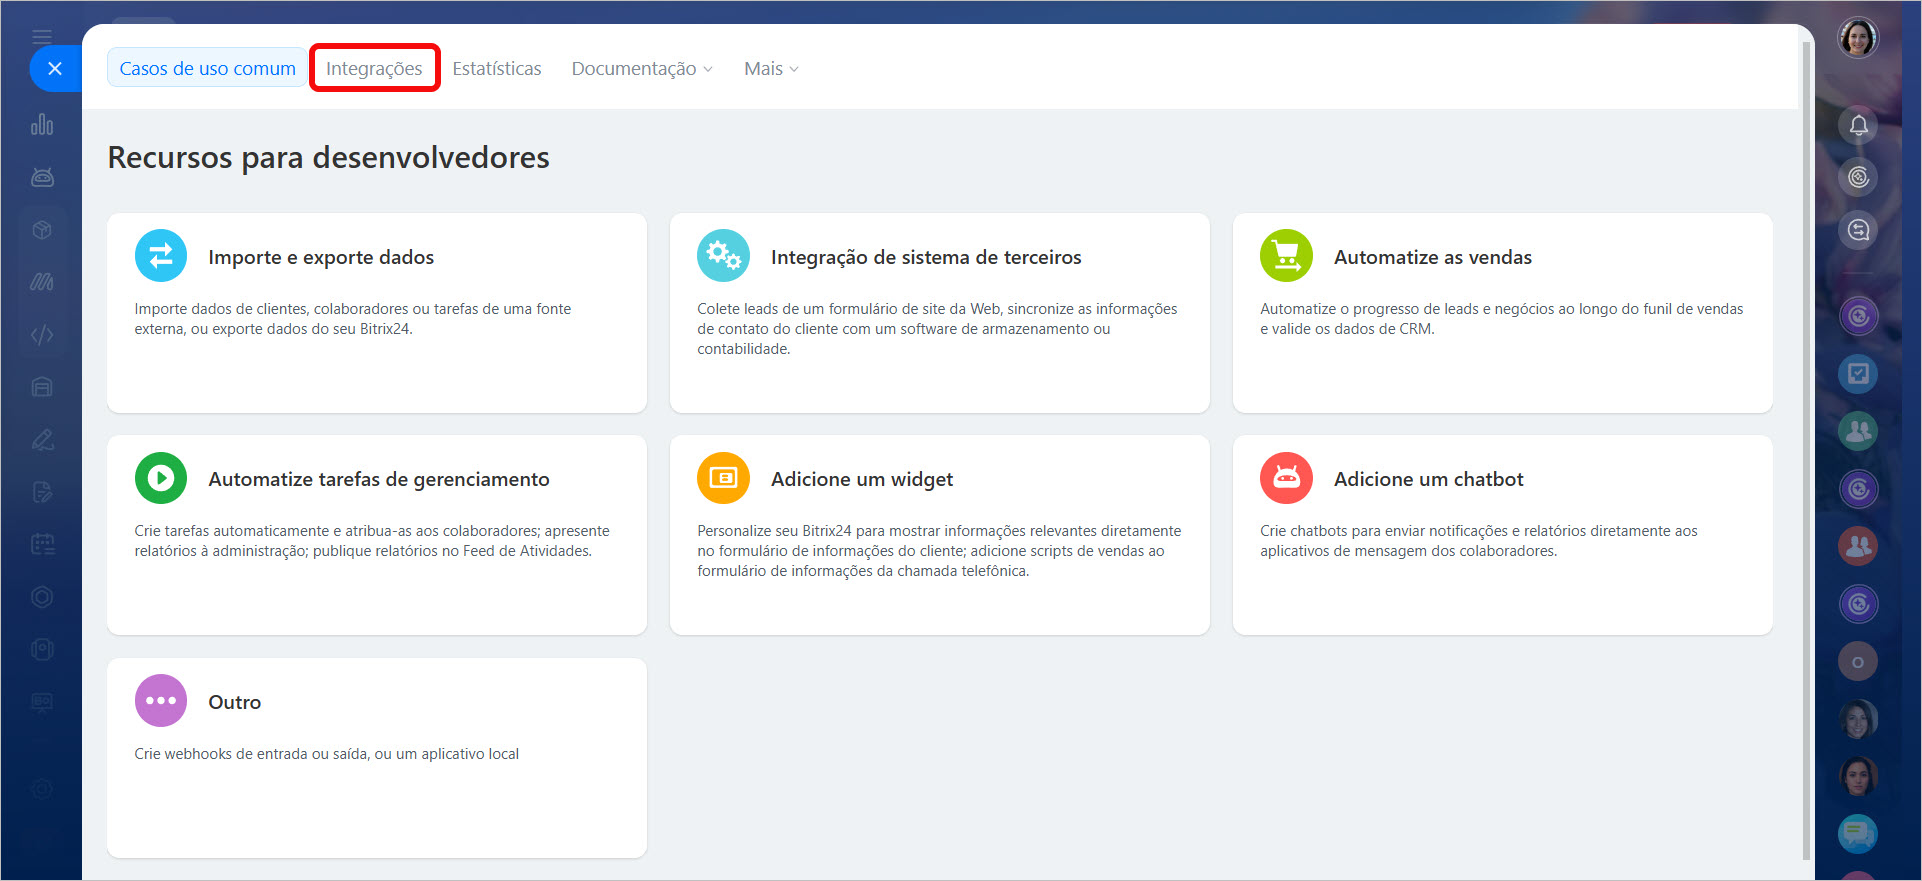
Task: Open Automatize as vendas title
Action: click(x=1433, y=257)
